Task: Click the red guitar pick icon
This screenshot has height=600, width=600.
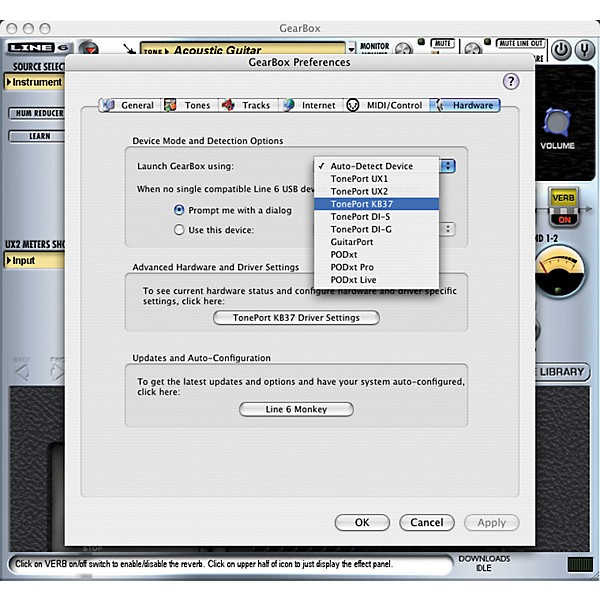Action: point(88,50)
